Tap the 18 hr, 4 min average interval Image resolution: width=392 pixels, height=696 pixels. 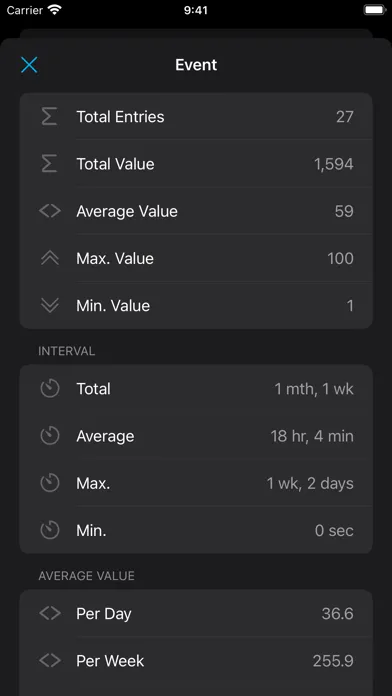[312, 436]
